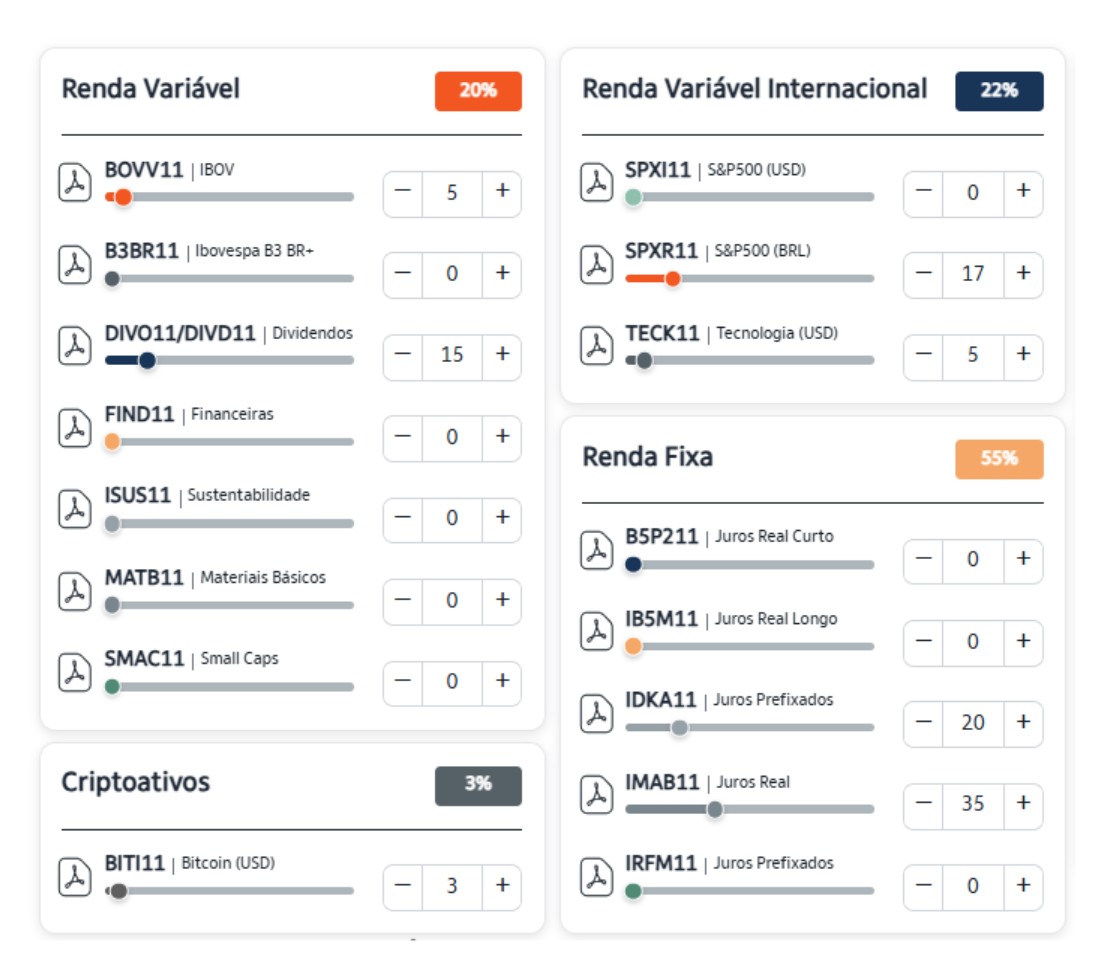Open the IDKA11 PDF document icon
Screen dimensions: 1103x975
point(597,713)
